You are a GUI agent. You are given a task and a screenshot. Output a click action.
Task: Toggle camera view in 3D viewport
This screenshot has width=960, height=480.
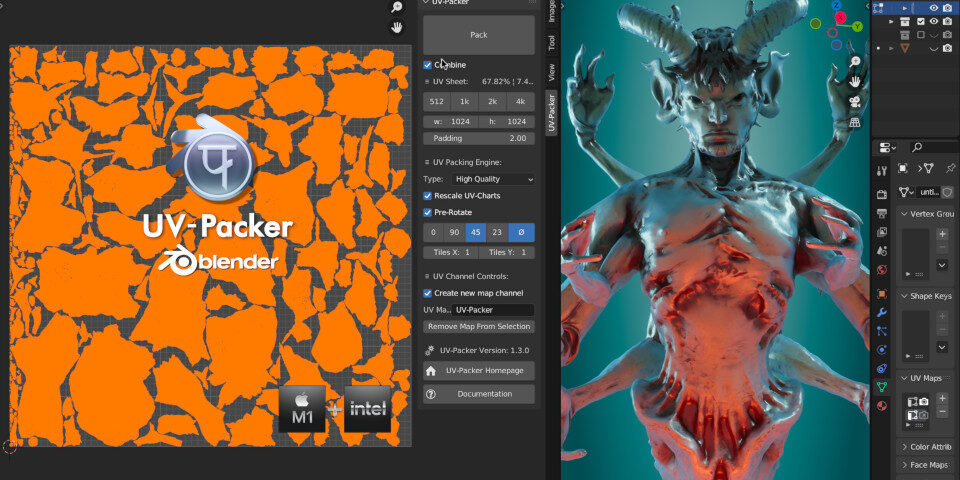(x=855, y=102)
